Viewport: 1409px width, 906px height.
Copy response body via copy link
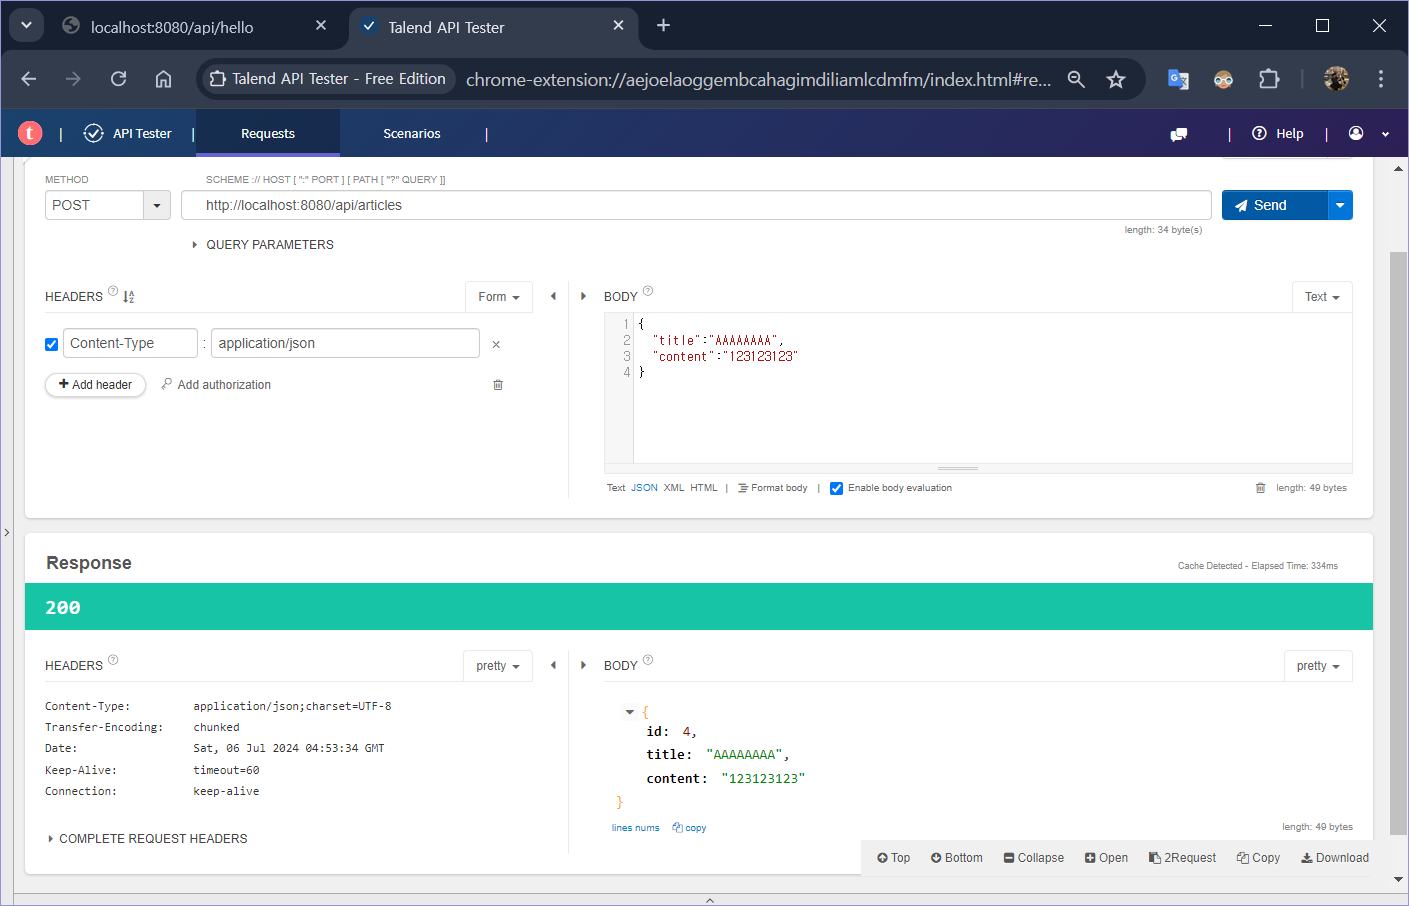coord(690,828)
